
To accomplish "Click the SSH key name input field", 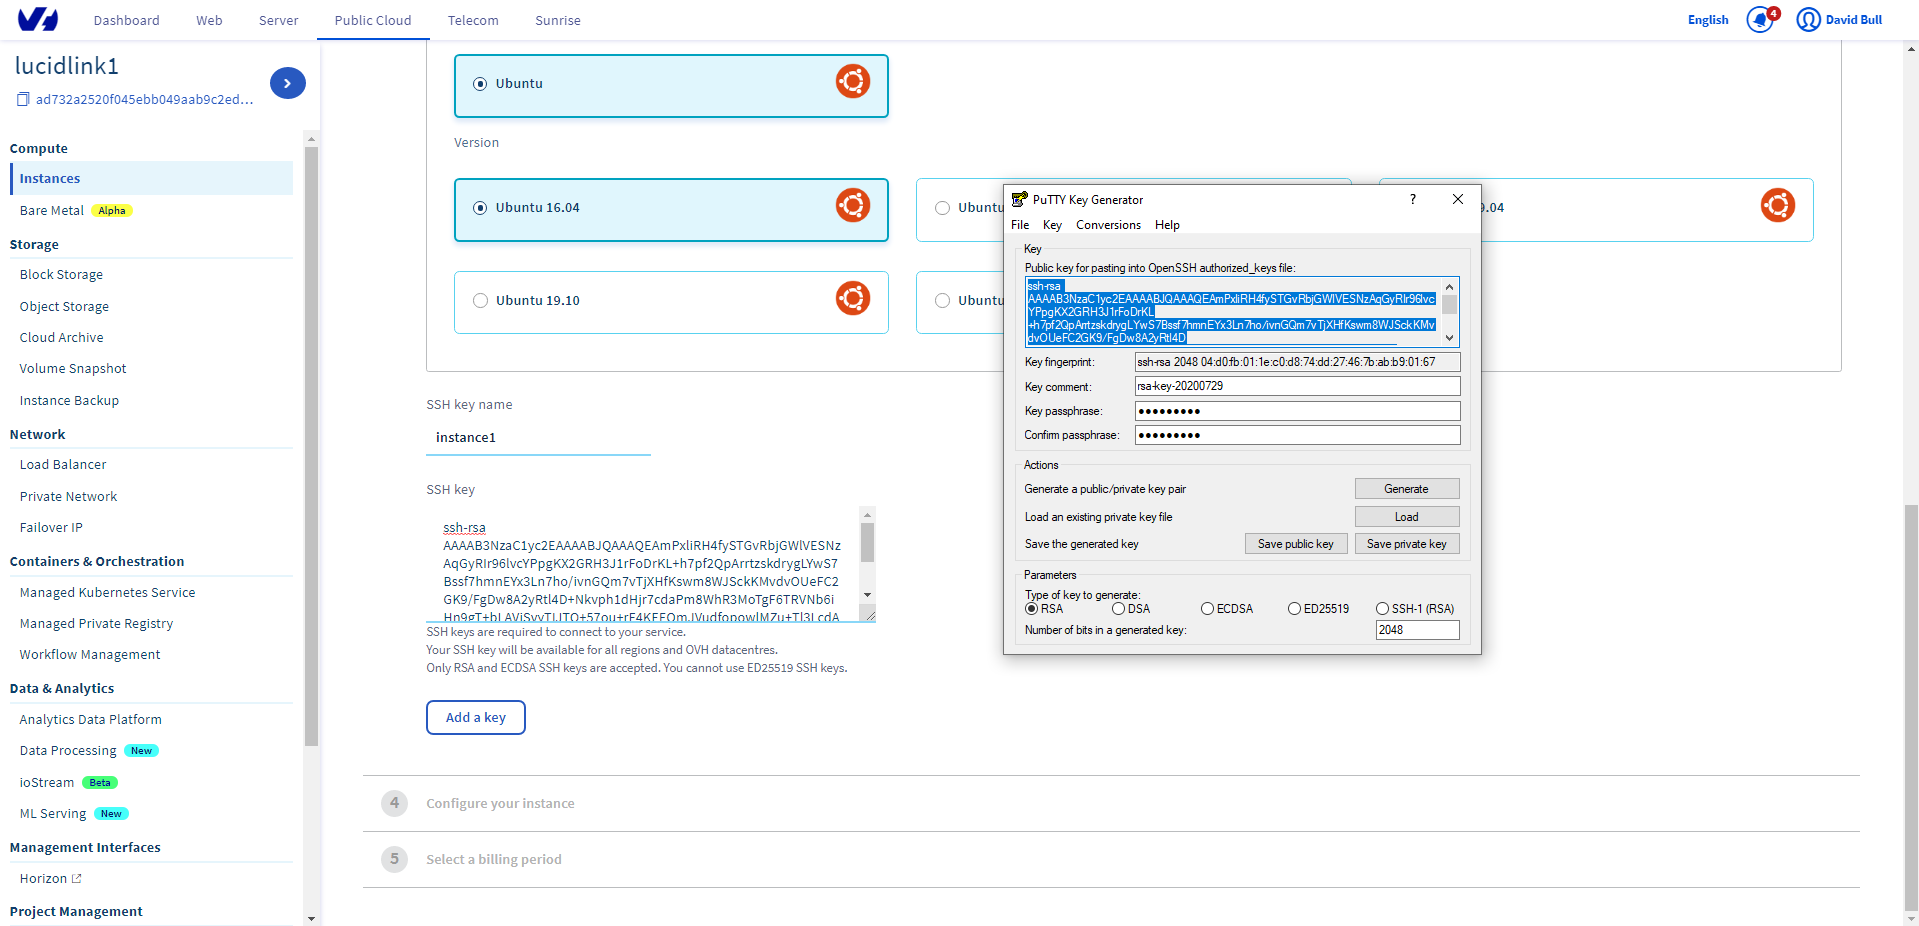I will [x=538, y=438].
